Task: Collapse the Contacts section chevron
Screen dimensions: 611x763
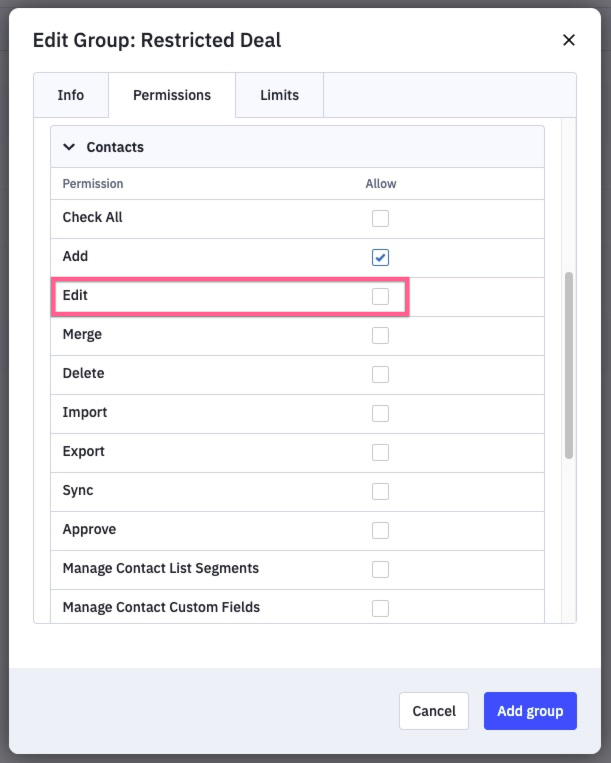Action: click(x=69, y=147)
